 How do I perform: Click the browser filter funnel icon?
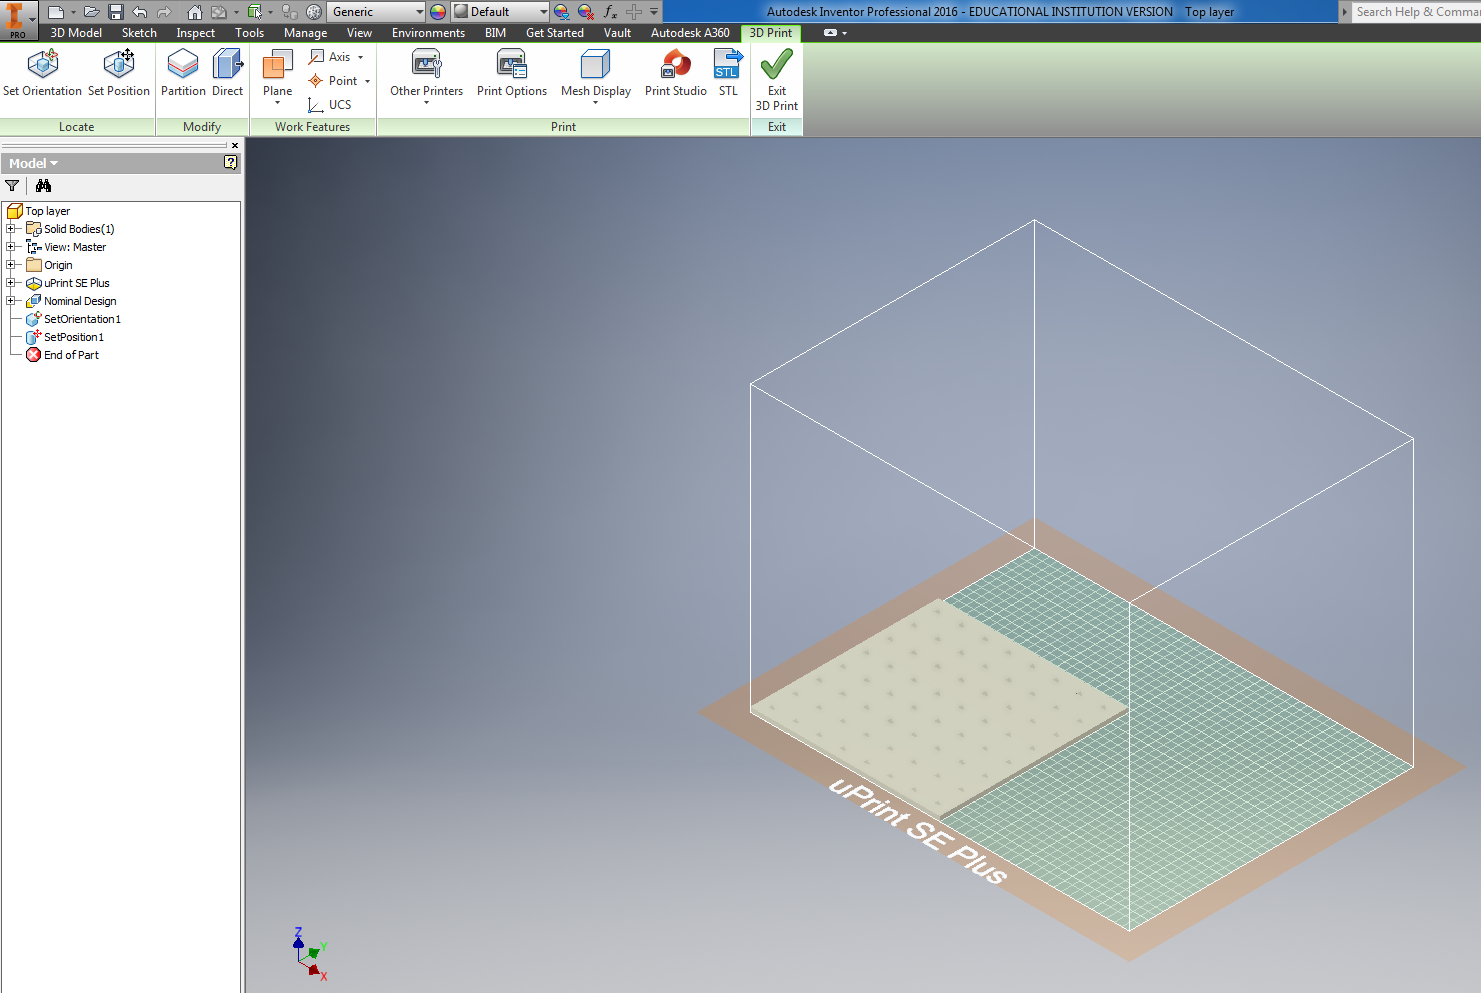pyautogui.click(x=12, y=186)
